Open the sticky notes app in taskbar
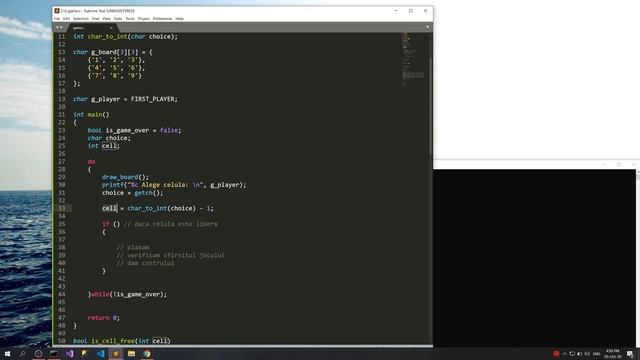The width and height of the screenshot is (640, 360). tap(84, 354)
